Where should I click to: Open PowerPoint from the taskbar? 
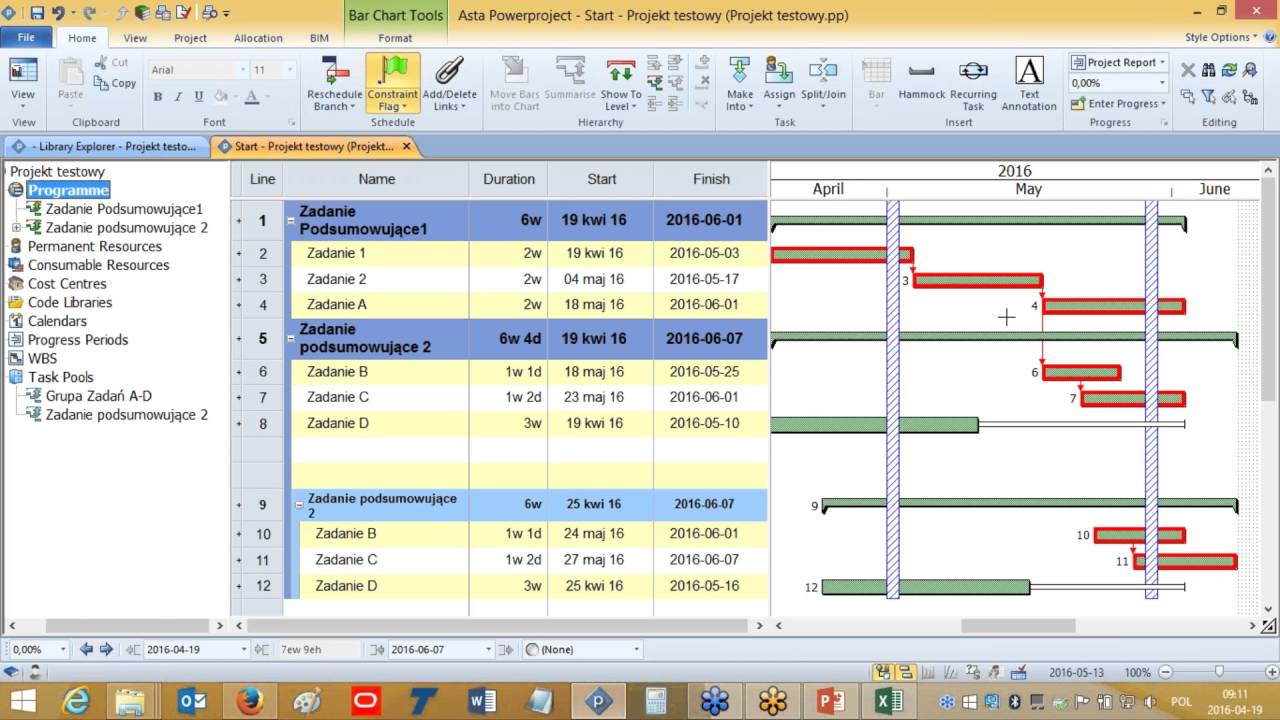pyautogui.click(x=831, y=700)
